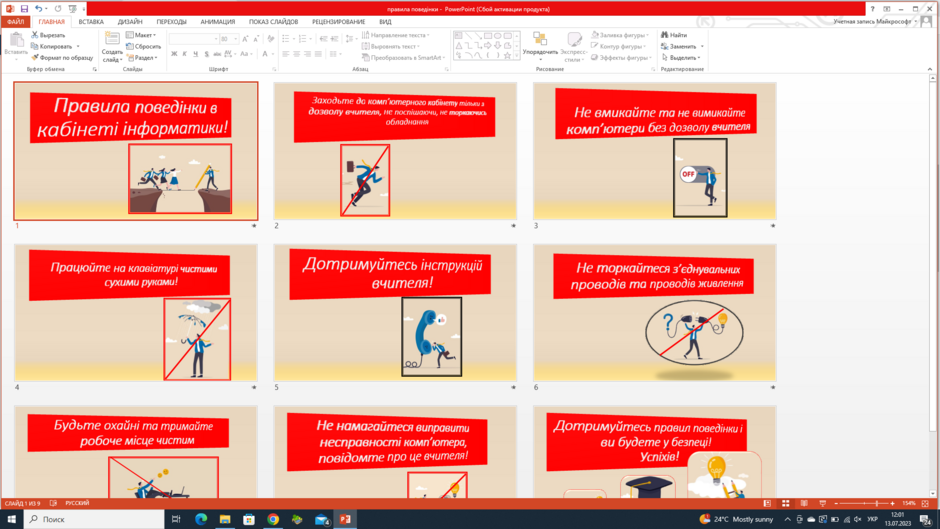Click the Clear All Formatting icon
The width and height of the screenshot is (940, 529).
(x=271, y=39)
